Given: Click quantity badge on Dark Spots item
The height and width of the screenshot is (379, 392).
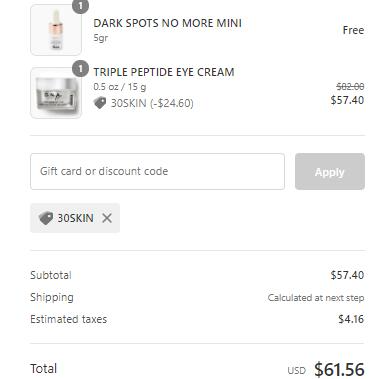Looking at the screenshot, I should 80,6.
